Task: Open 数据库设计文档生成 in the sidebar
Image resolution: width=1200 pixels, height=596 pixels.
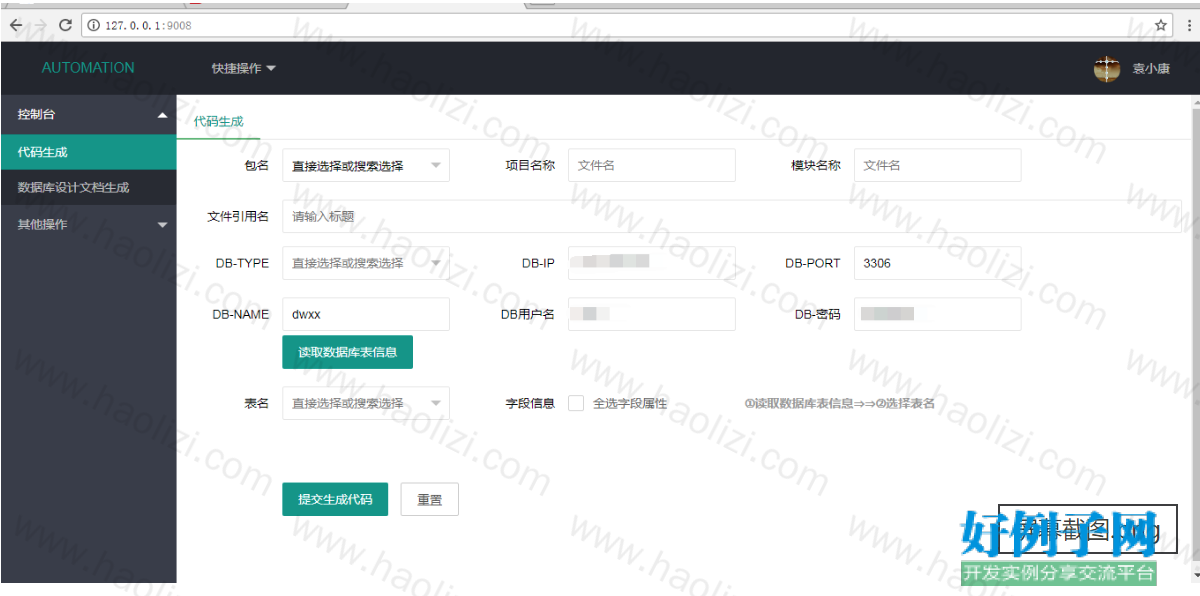Action: [88, 187]
